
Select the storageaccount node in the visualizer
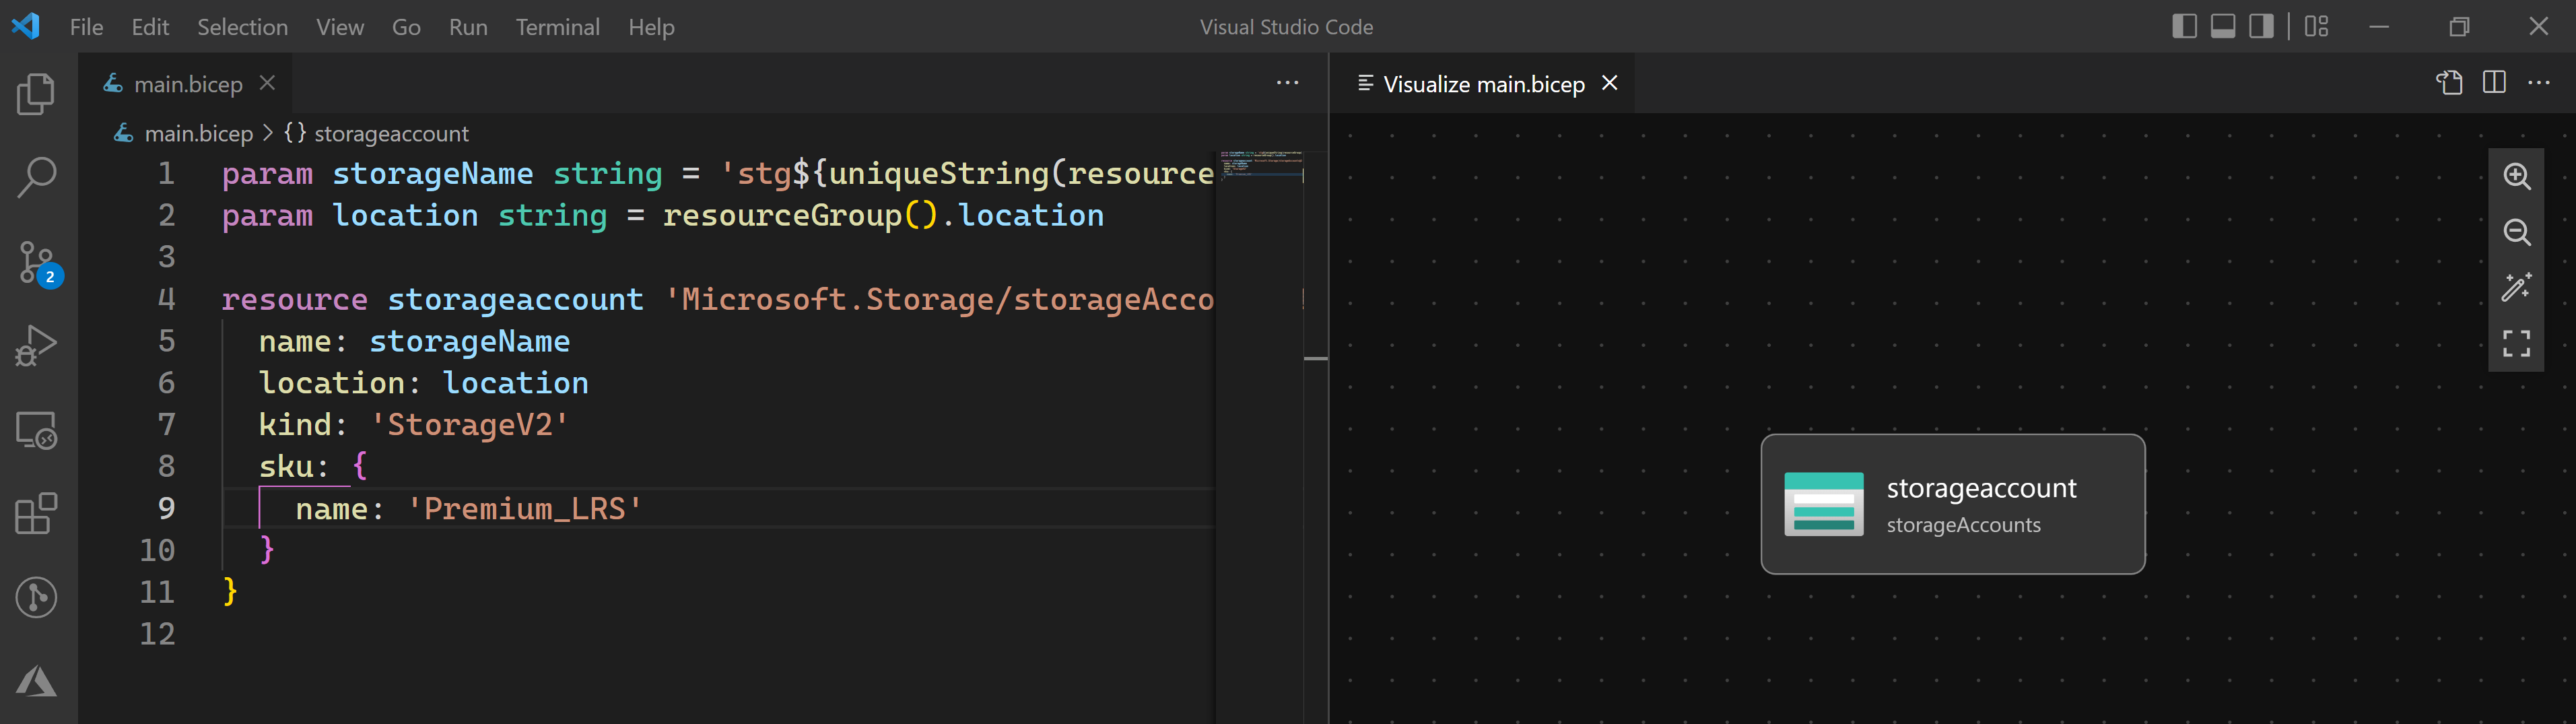click(x=1953, y=504)
